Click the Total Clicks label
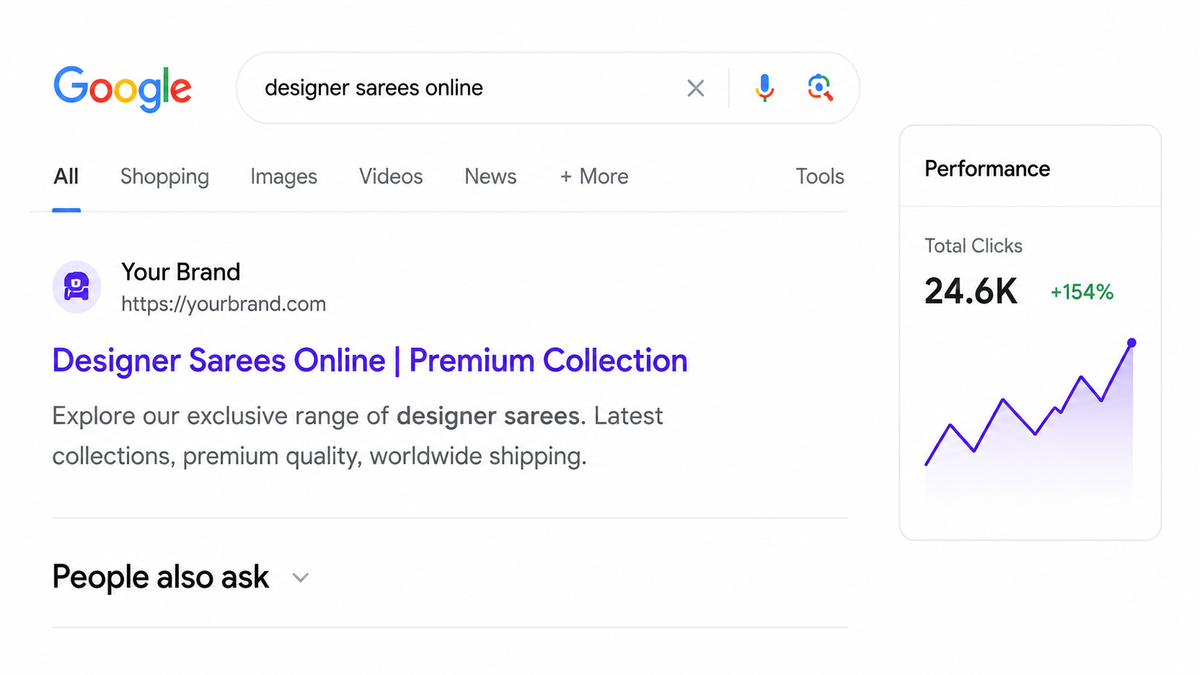This screenshot has width=1200, height=675. pos(974,246)
